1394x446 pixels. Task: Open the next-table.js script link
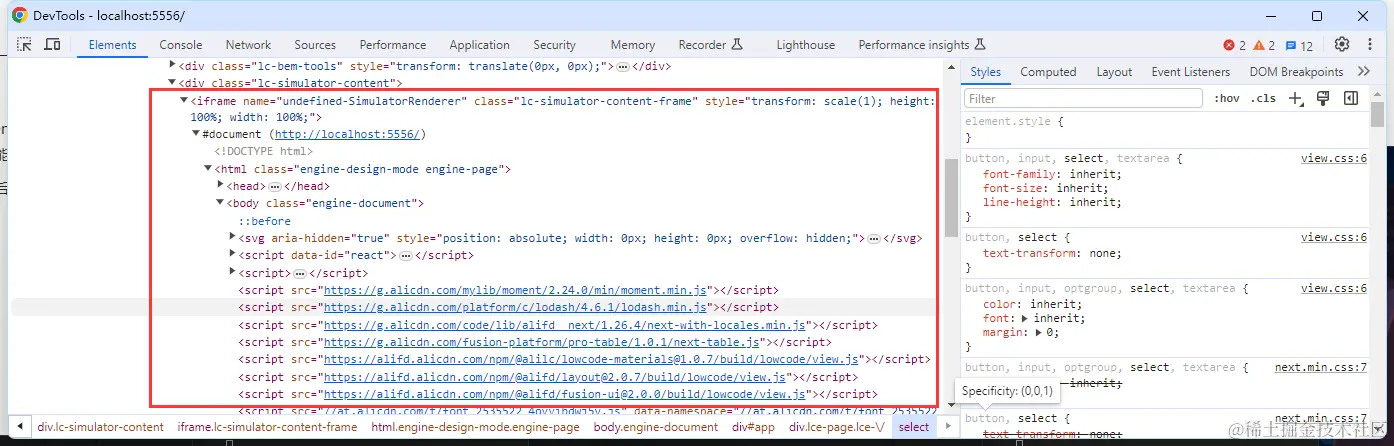tap(540, 342)
